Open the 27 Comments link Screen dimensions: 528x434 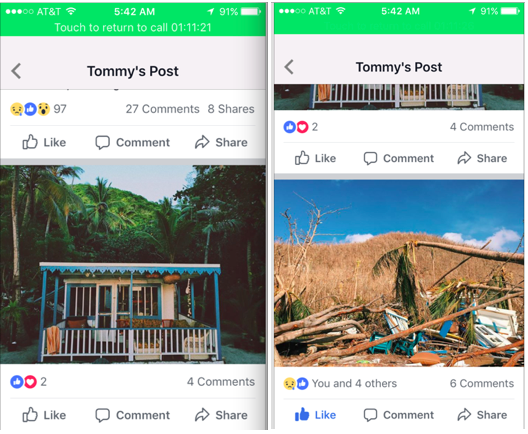(162, 109)
